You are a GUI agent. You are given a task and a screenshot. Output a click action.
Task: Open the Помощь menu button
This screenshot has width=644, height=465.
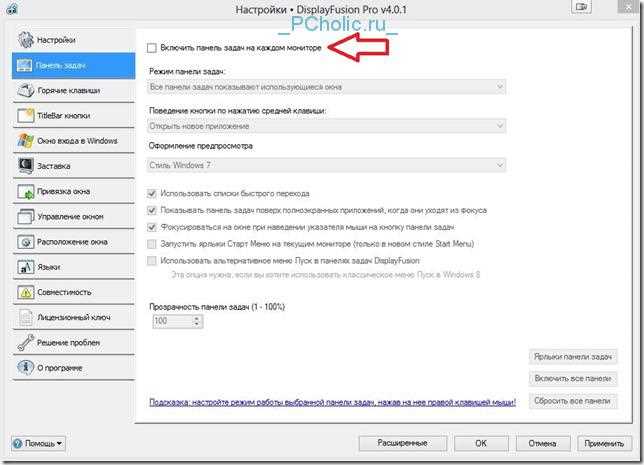coord(38,444)
